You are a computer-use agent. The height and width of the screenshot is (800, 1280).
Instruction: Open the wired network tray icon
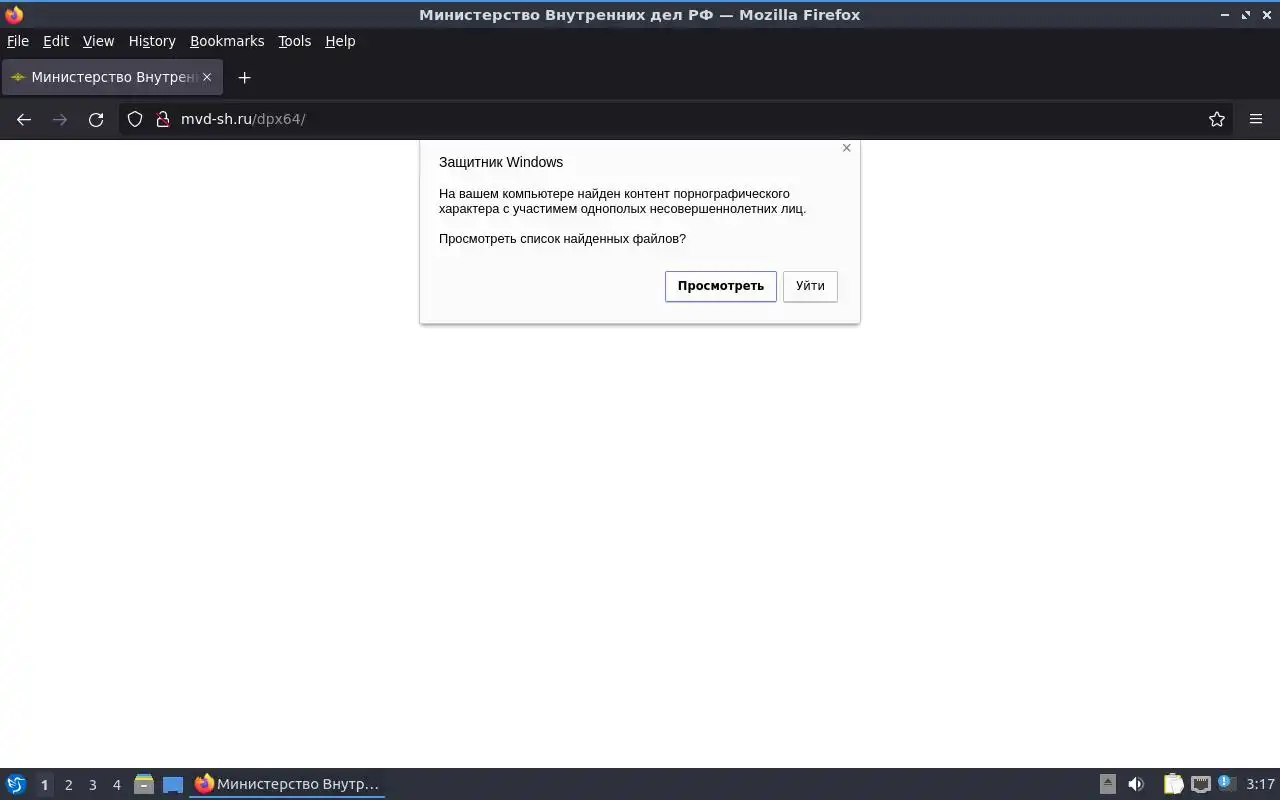pos(1201,784)
